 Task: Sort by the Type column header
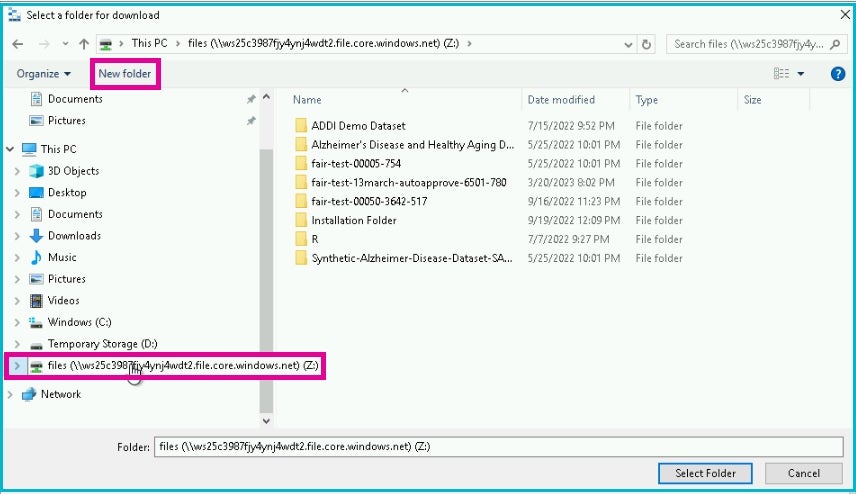[x=646, y=100]
